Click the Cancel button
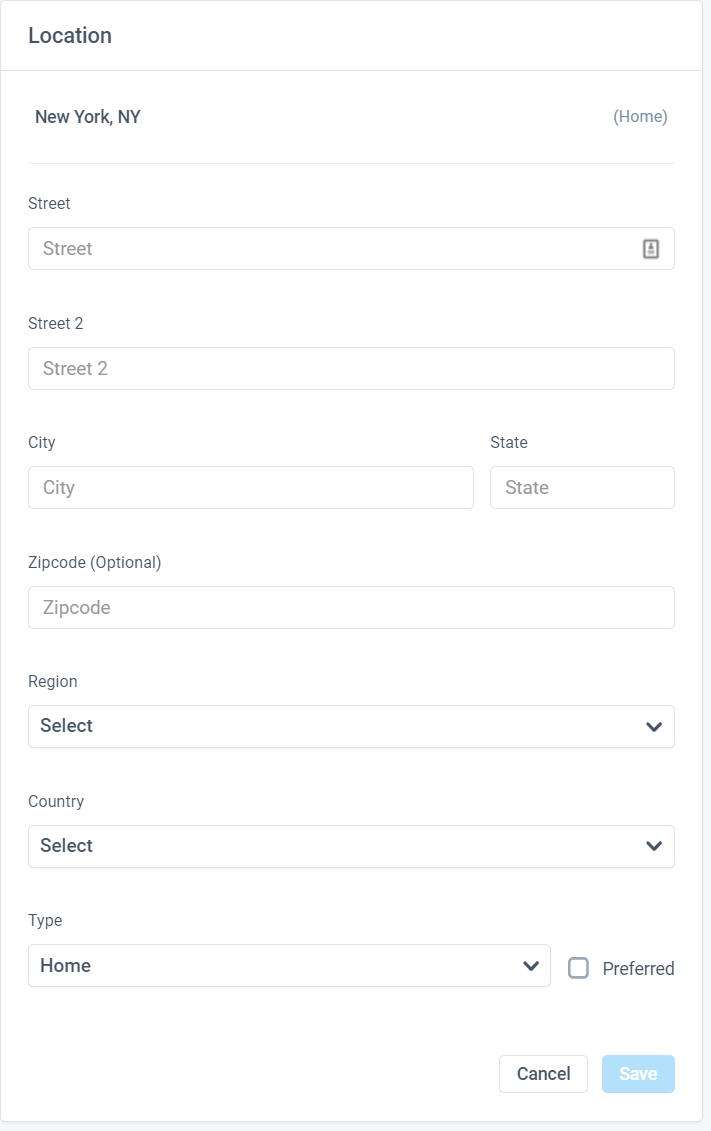 (544, 1074)
